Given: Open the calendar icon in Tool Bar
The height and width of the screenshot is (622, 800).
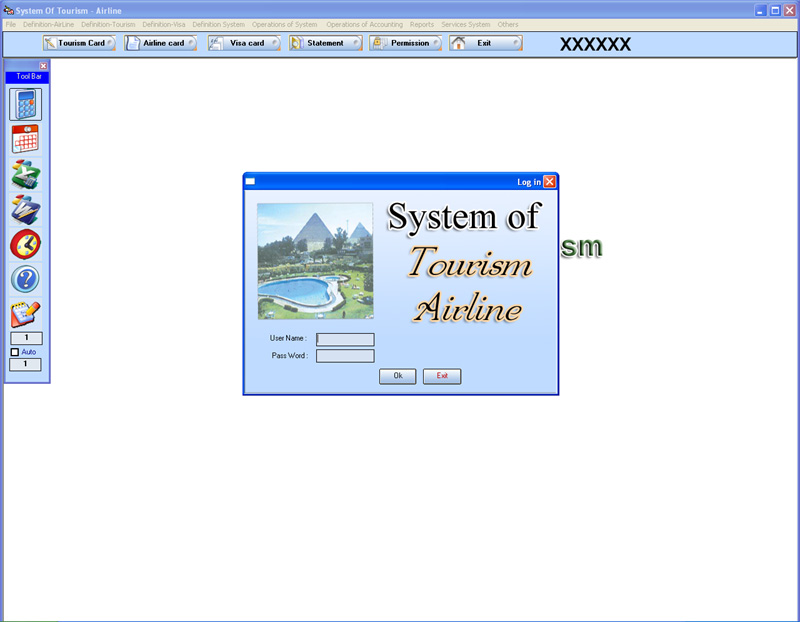Looking at the screenshot, I should [26, 139].
